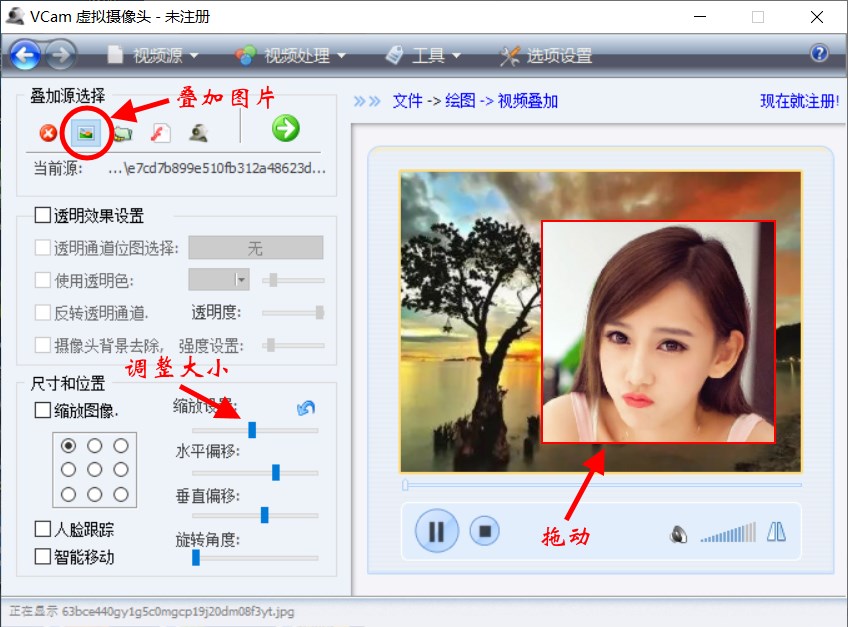
Task: Pause playback with the pause button
Action: tap(435, 531)
